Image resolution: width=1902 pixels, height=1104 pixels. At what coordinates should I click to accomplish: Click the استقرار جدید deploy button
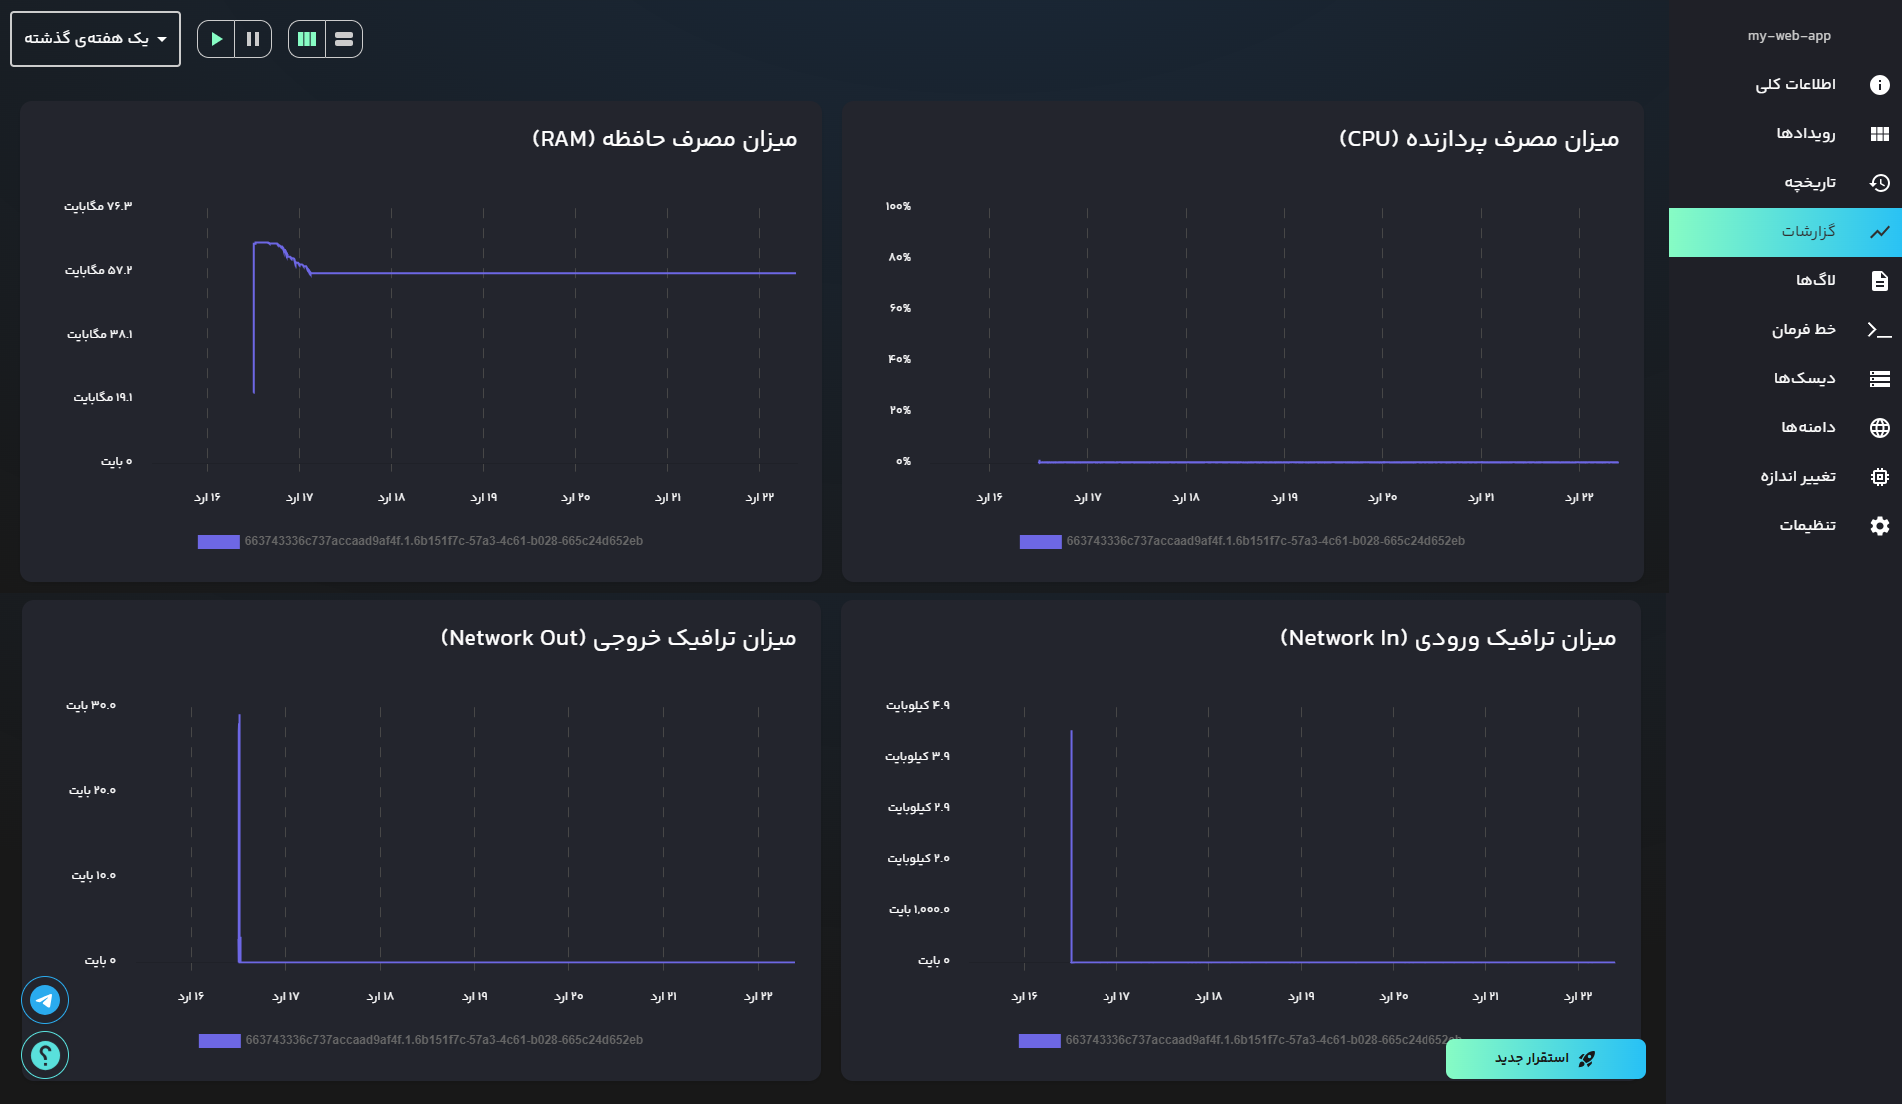click(x=1545, y=1059)
